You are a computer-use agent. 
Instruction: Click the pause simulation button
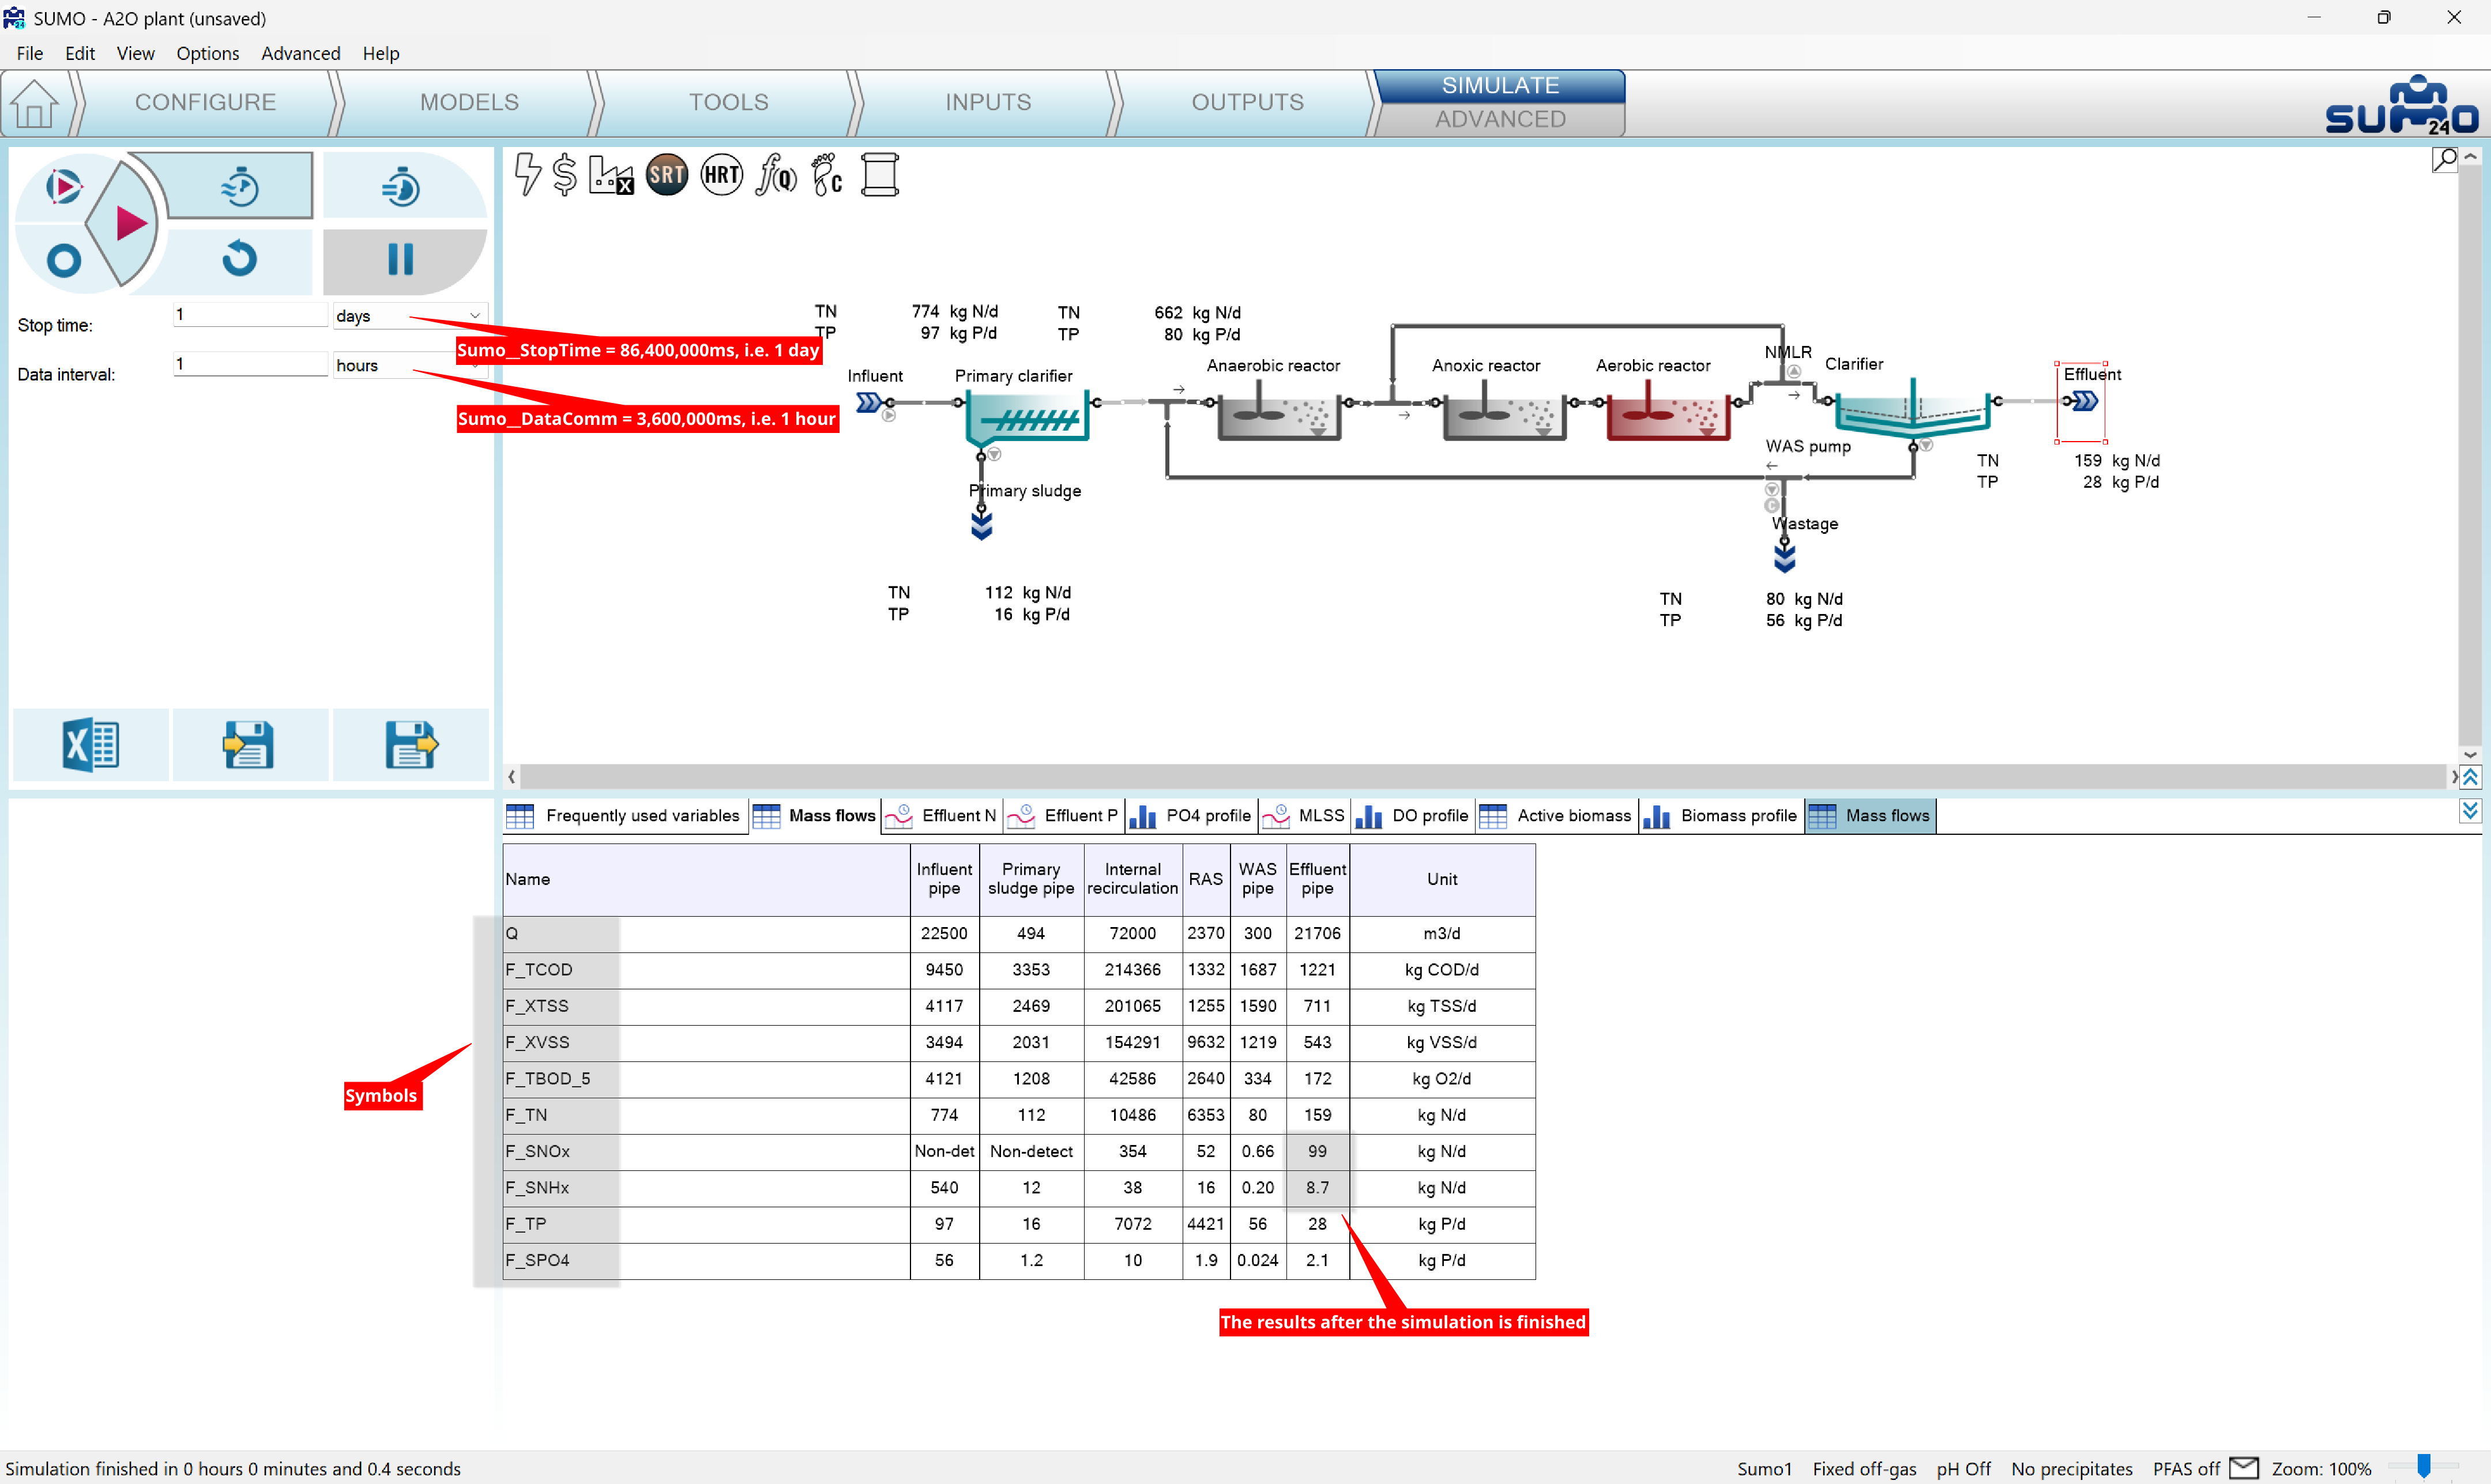click(400, 259)
